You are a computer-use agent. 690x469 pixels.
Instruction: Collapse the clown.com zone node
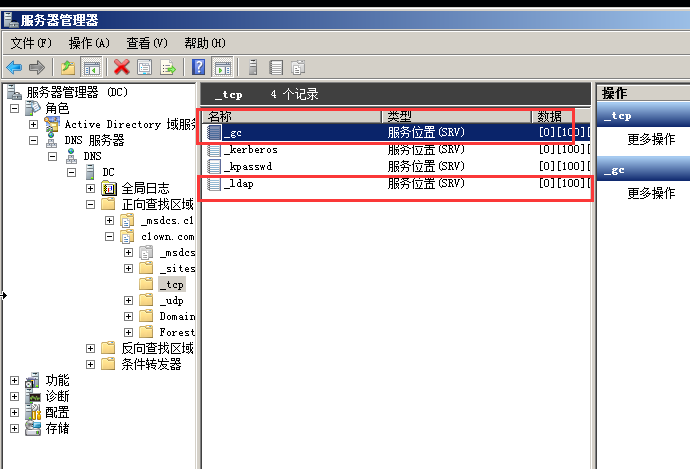click(108, 237)
